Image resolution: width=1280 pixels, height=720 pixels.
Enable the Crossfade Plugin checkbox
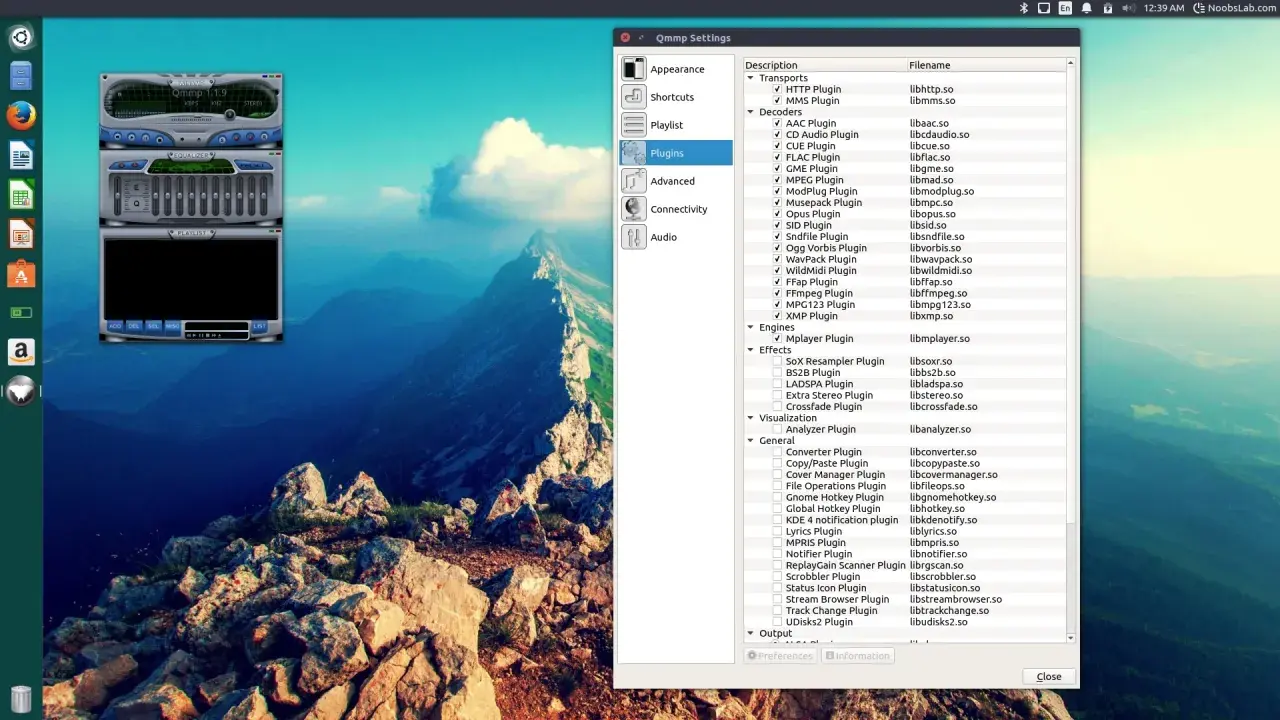(x=777, y=407)
